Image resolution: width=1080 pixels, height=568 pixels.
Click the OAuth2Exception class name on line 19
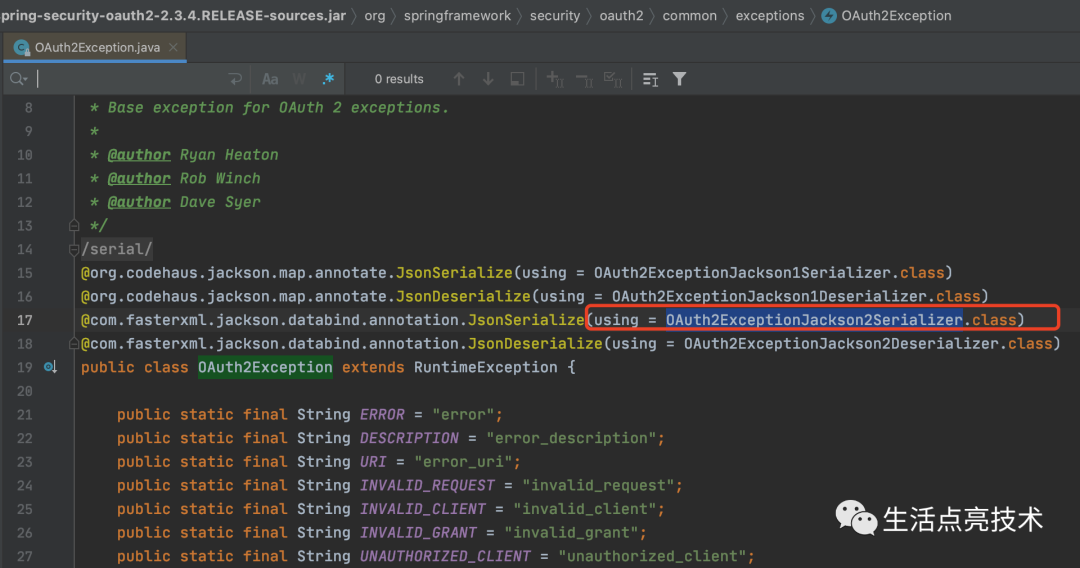(265, 367)
